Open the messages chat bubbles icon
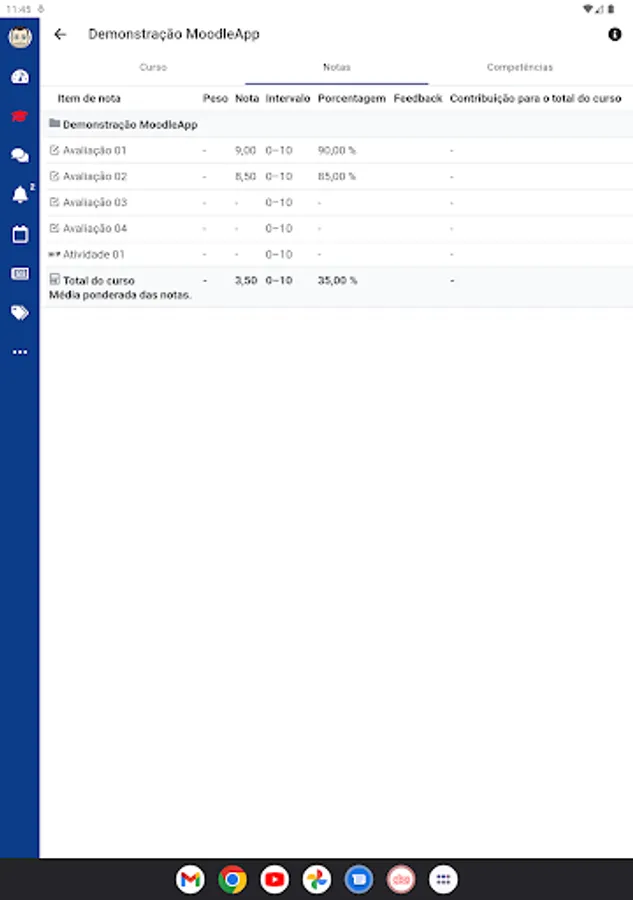Screen dimensions: 633x900 coord(20,155)
